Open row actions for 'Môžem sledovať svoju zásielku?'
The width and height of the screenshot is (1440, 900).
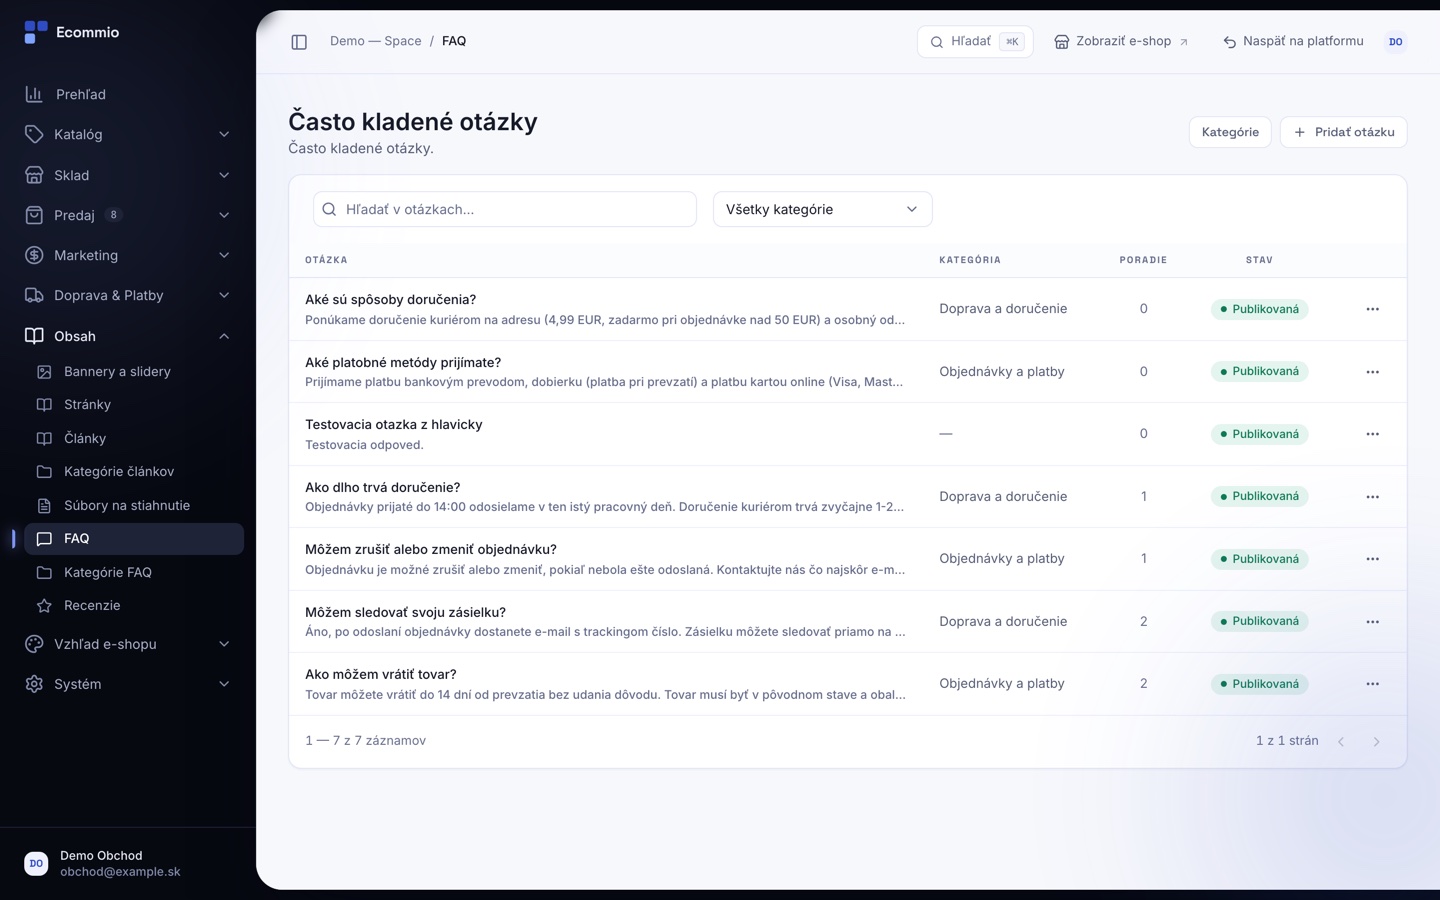point(1372,622)
